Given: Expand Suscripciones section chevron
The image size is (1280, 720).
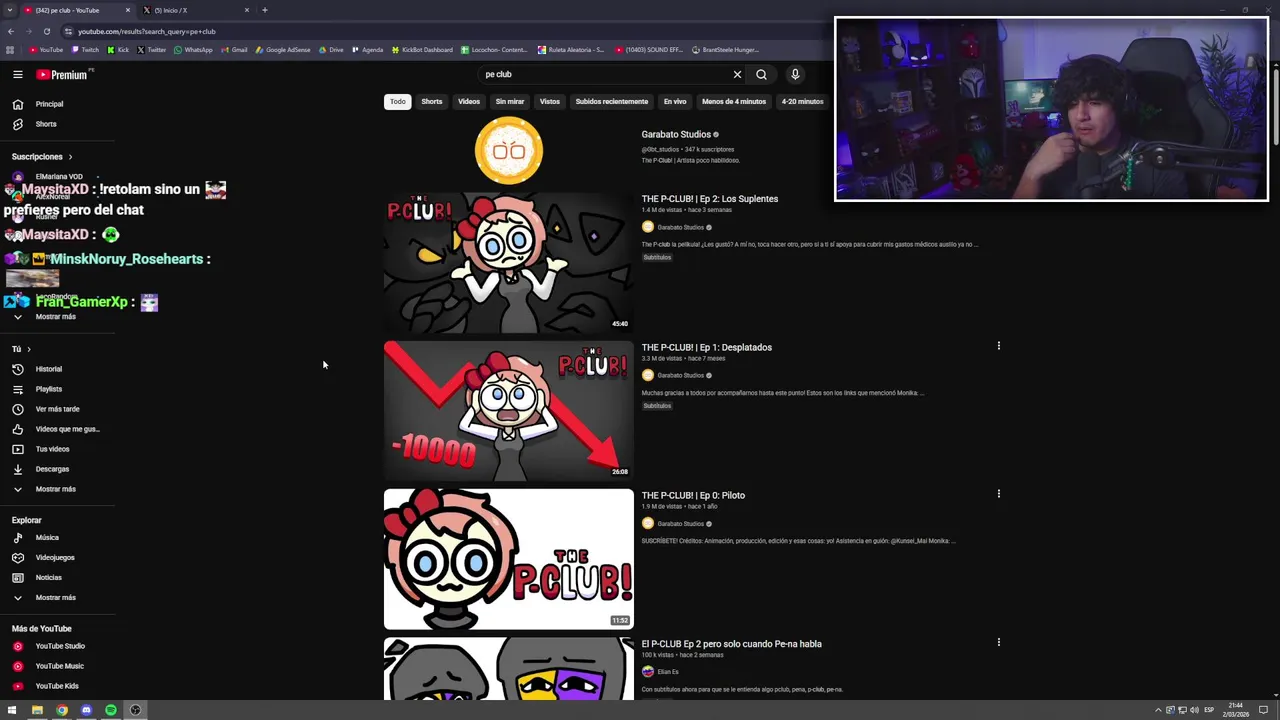Looking at the screenshot, I should pyautogui.click(x=70, y=157).
